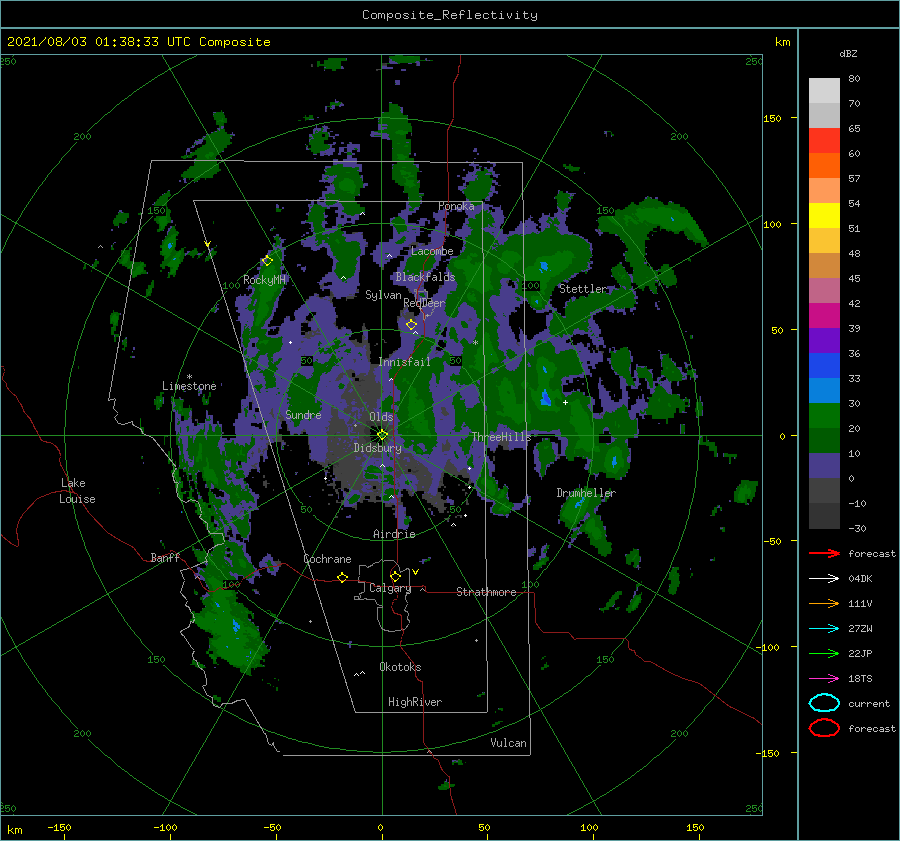This screenshot has height=841, width=900.
Task: Click the Innisfail city label
Action: click(404, 362)
